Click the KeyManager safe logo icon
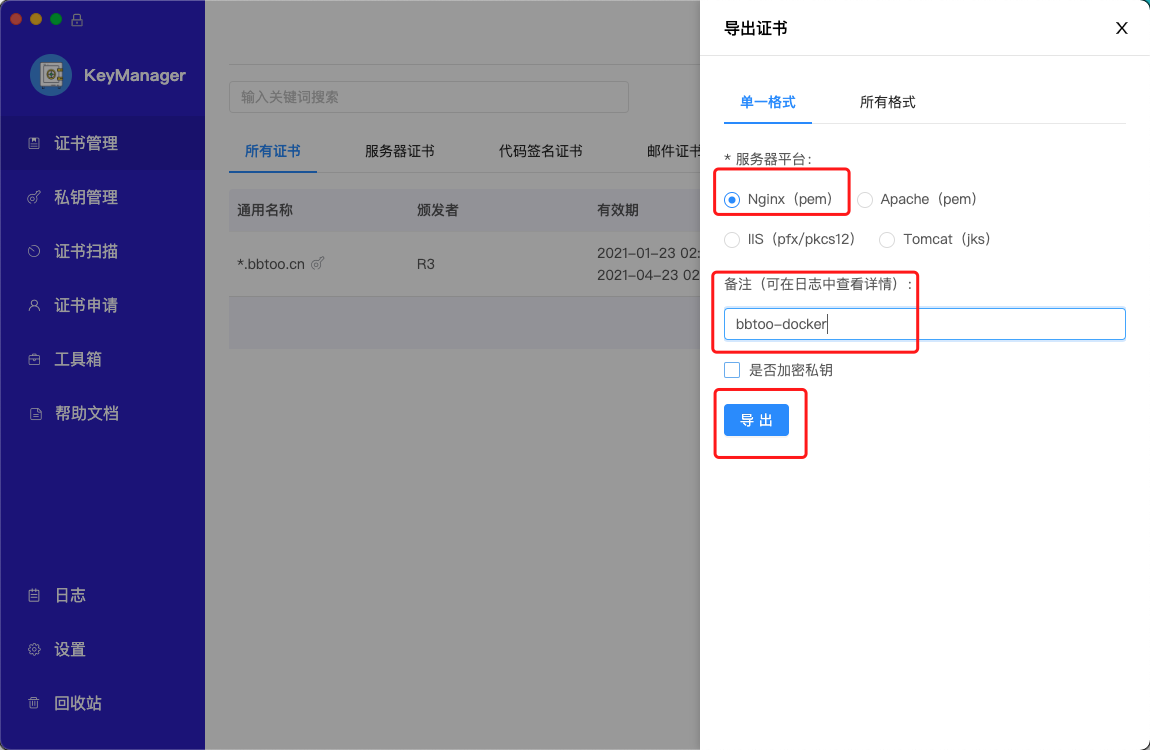Viewport: 1150px width, 750px height. pyautogui.click(x=50, y=75)
